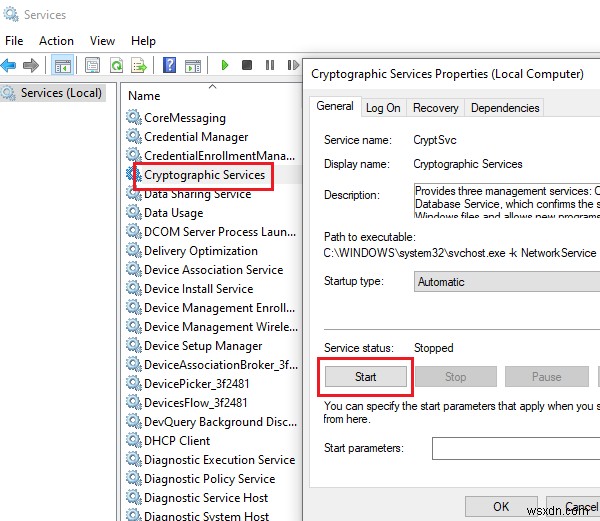600x521 pixels.
Task: Select the Device Install Service row
Action: [x=199, y=289]
